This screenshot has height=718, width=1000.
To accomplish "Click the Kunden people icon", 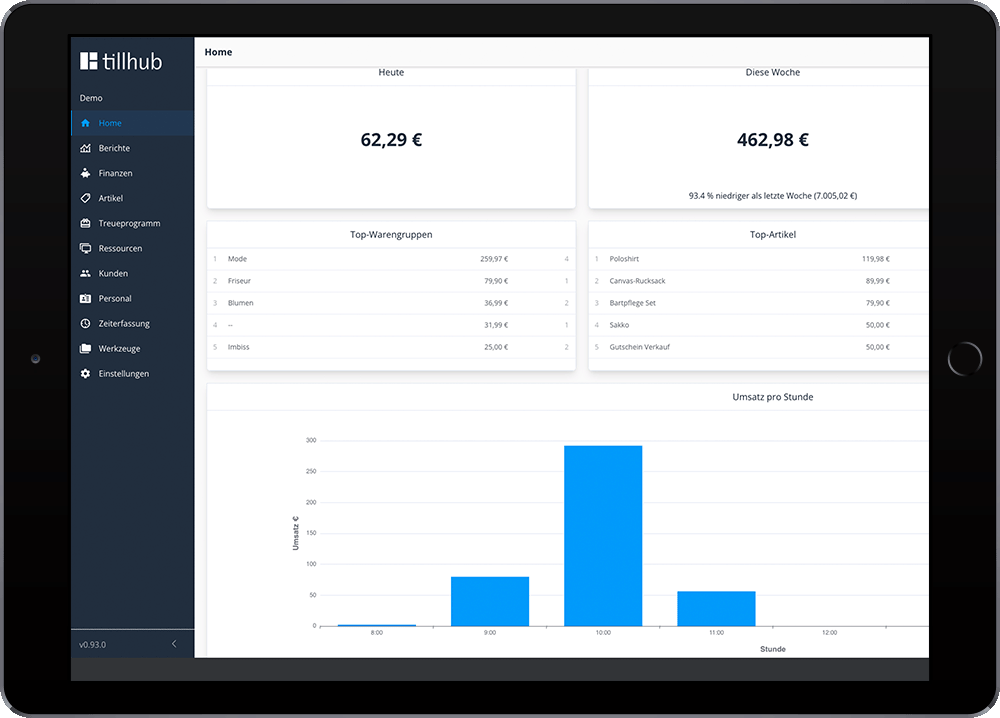I will tap(85, 273).
